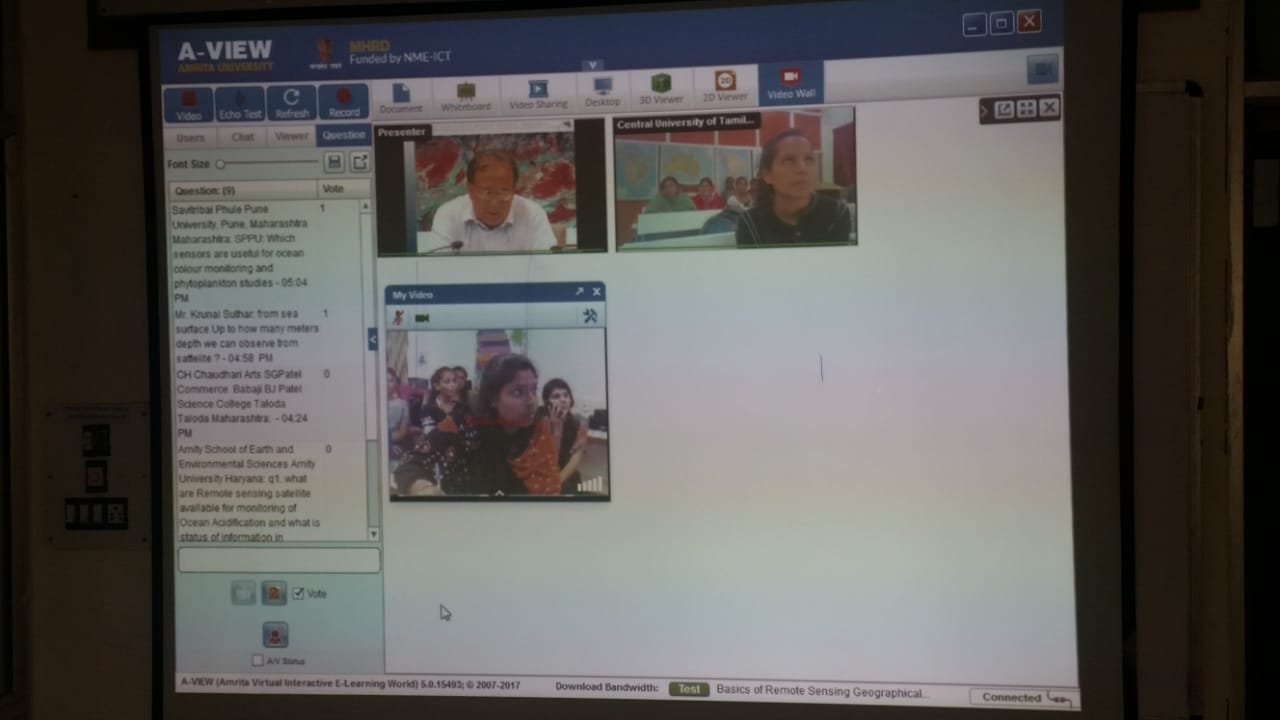Image resolution: width=1280 pixels, height=720 pixels.
Task: Pop out the question panel
Action: [360, 161]
